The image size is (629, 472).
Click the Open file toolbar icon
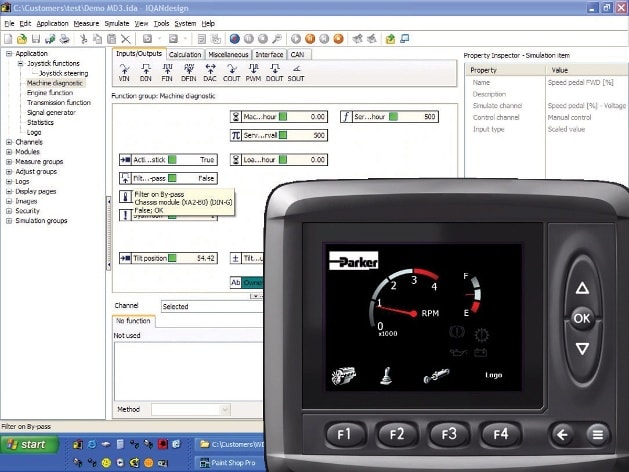pyautogui.click(x=22, y=39)
